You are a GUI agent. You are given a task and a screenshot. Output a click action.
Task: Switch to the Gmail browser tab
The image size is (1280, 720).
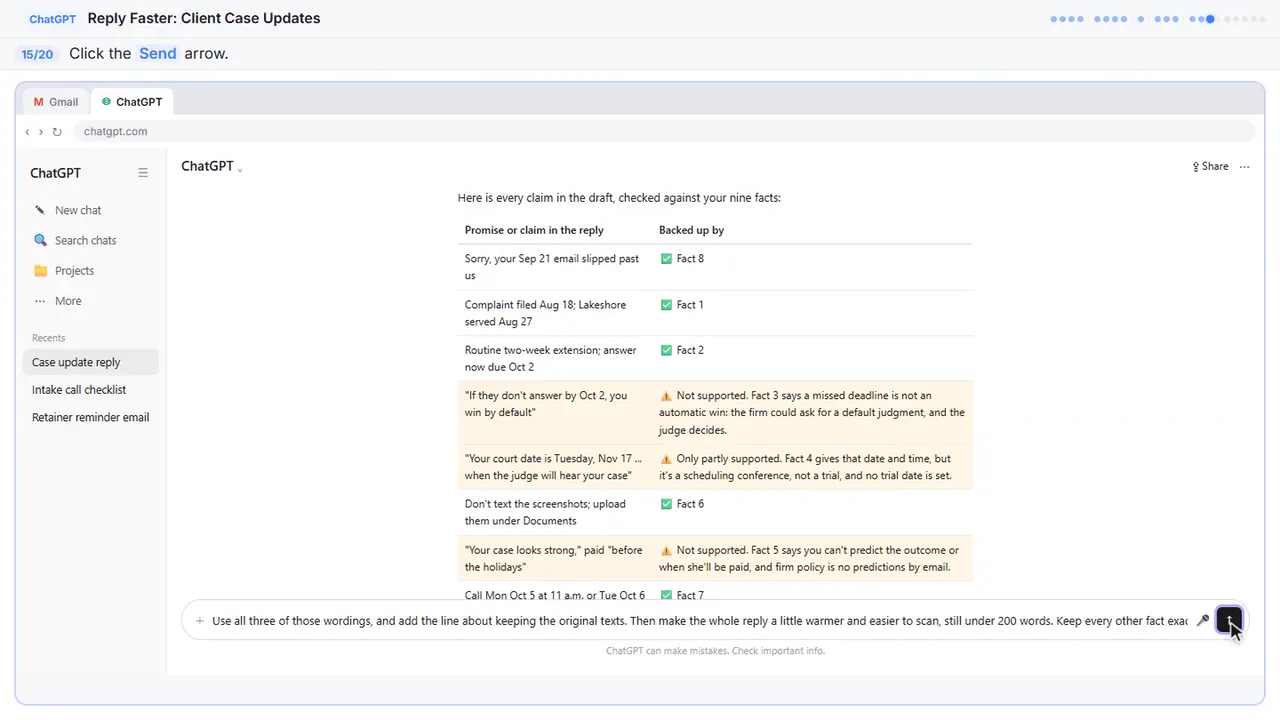(x=56, y=102)
